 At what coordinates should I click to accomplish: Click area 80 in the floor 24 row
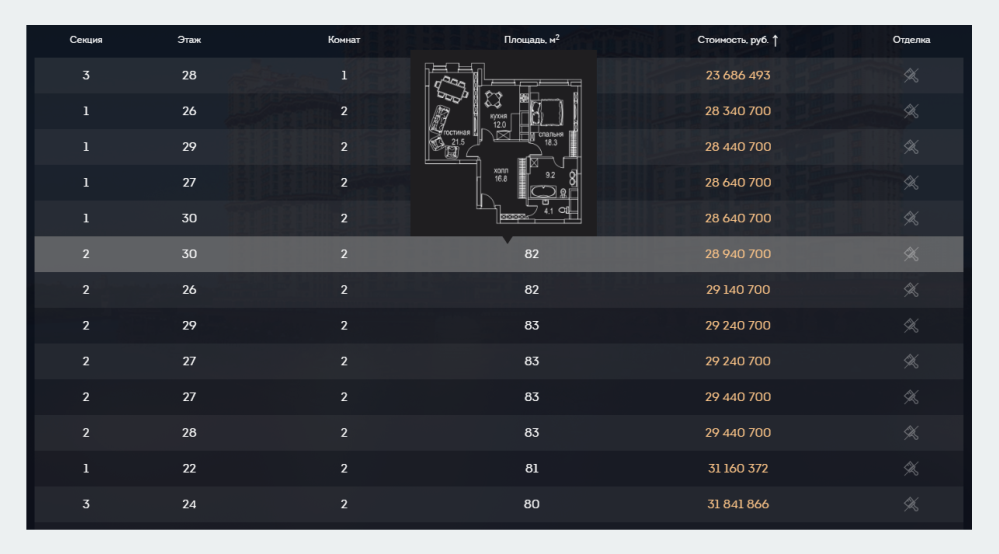click(531, 504)
